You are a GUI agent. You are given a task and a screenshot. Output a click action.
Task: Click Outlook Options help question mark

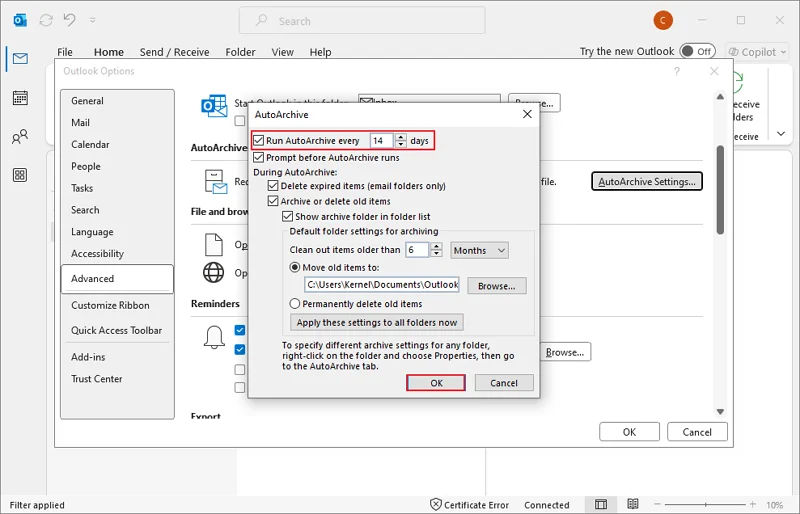click(677, 71)
